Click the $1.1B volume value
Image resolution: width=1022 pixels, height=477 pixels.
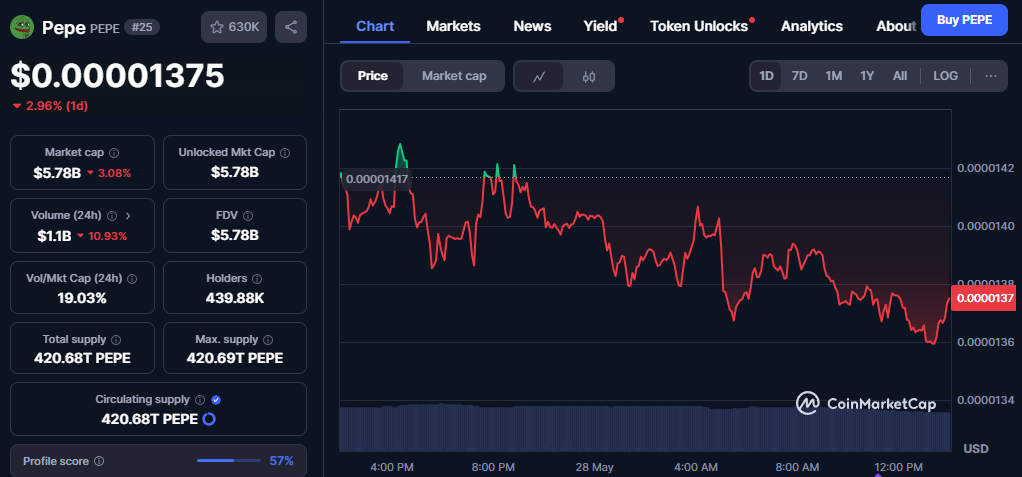click(x=53, y=236)
